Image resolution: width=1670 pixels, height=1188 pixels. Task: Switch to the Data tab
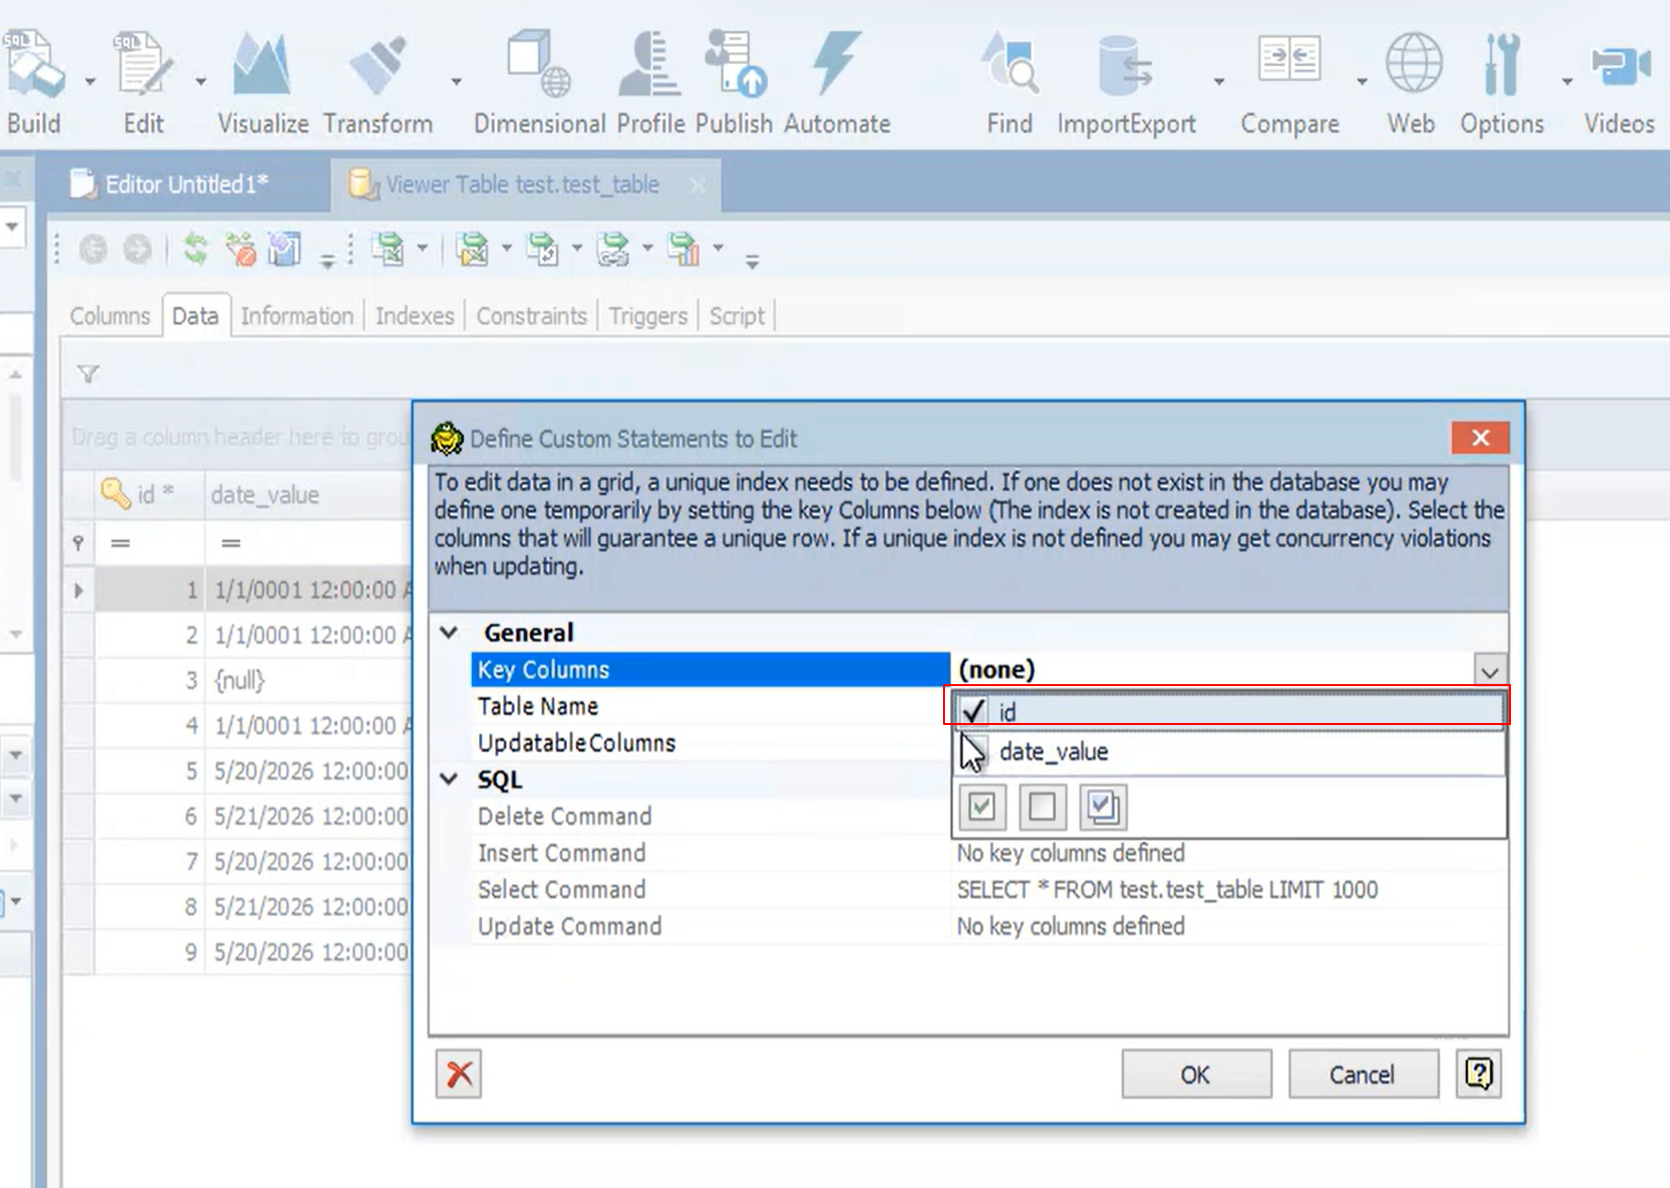coord(195,316)
